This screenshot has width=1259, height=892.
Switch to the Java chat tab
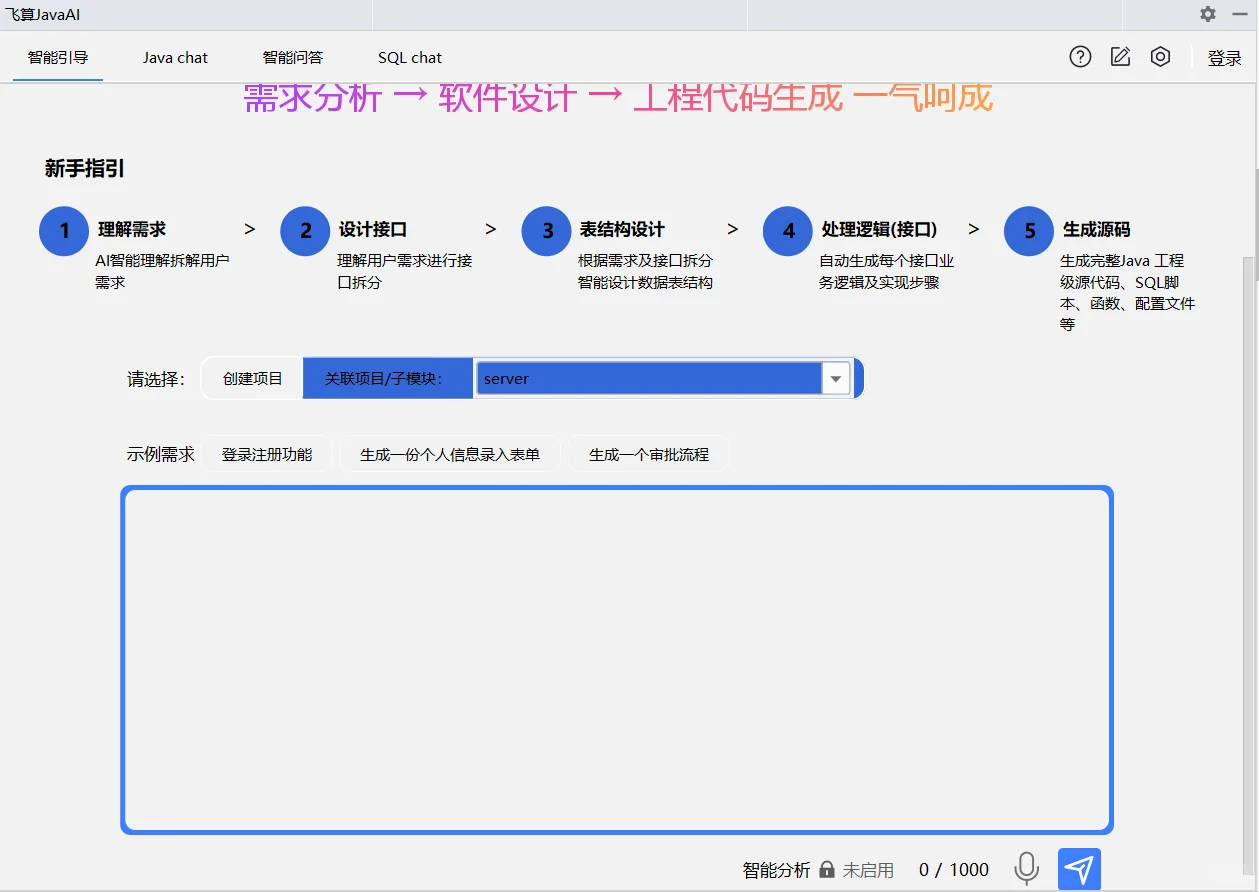pyautogui.click(x=175, y=57)
